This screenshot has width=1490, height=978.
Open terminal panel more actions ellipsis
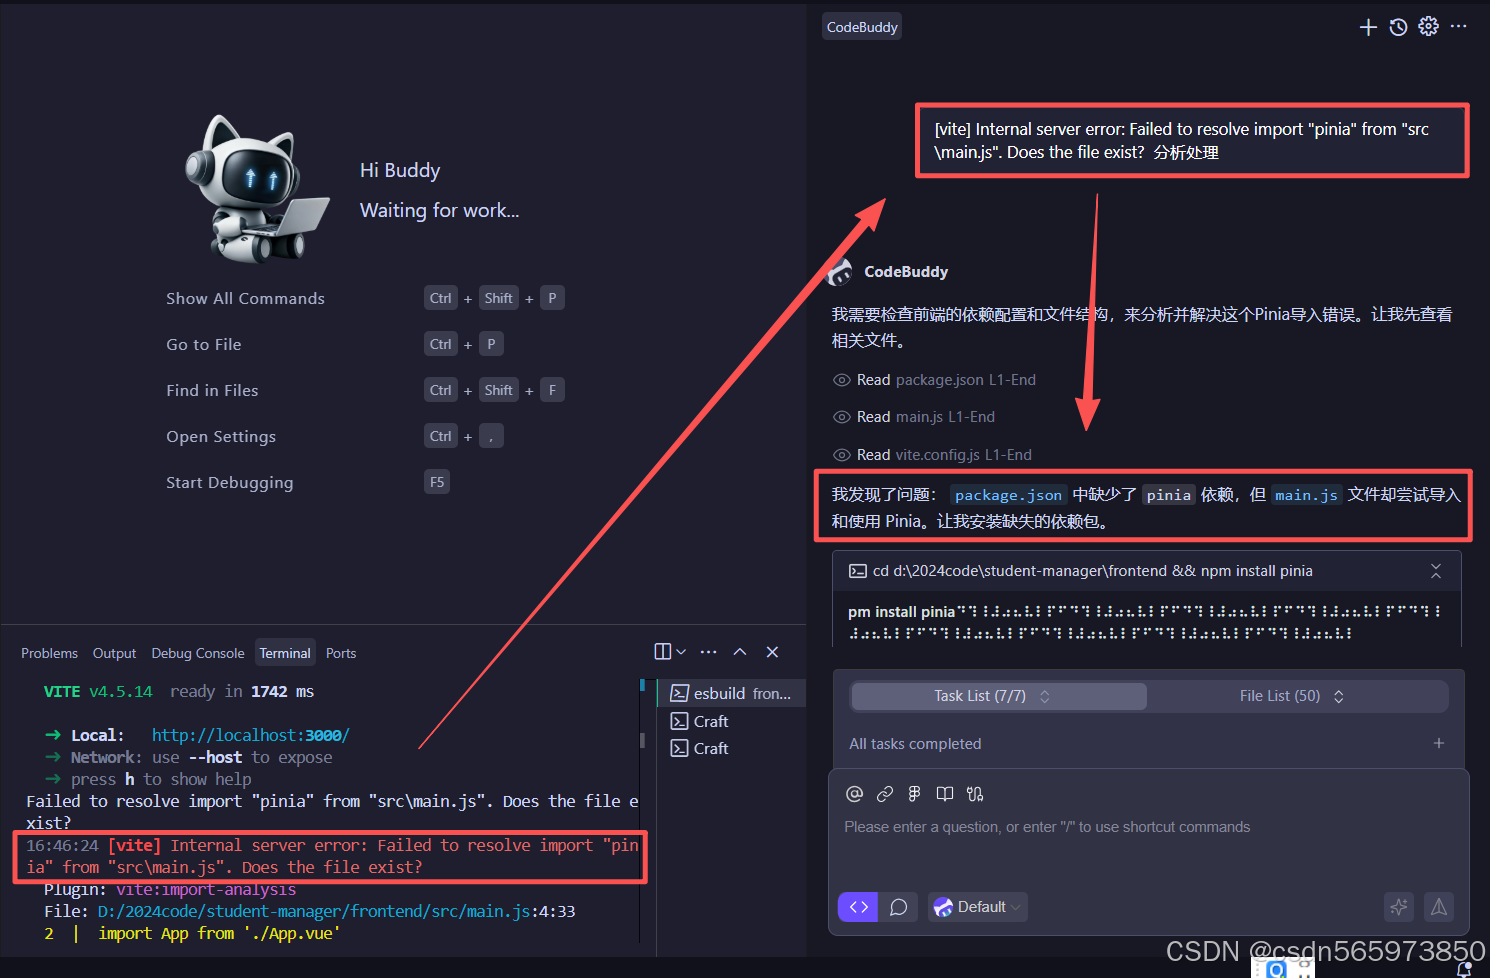(709, 652)
